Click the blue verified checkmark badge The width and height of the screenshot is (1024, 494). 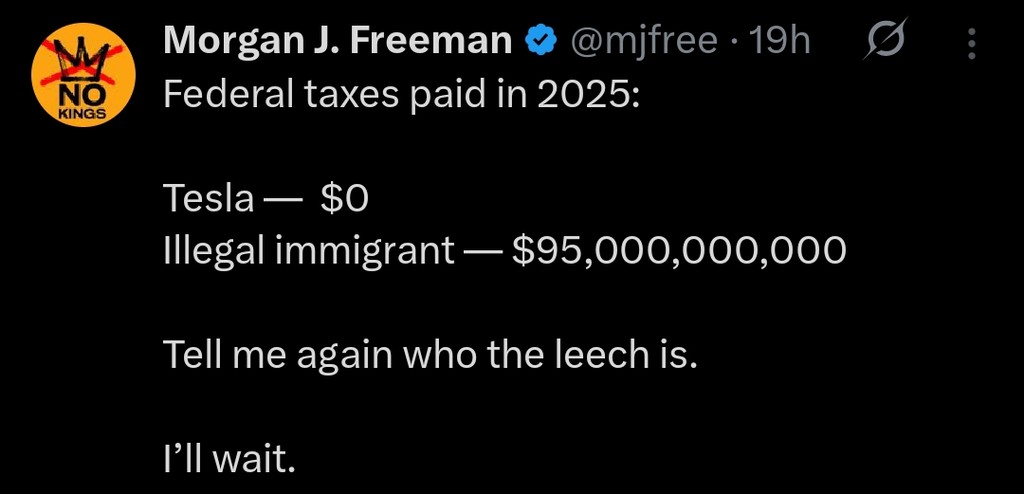tap(541, 41)
